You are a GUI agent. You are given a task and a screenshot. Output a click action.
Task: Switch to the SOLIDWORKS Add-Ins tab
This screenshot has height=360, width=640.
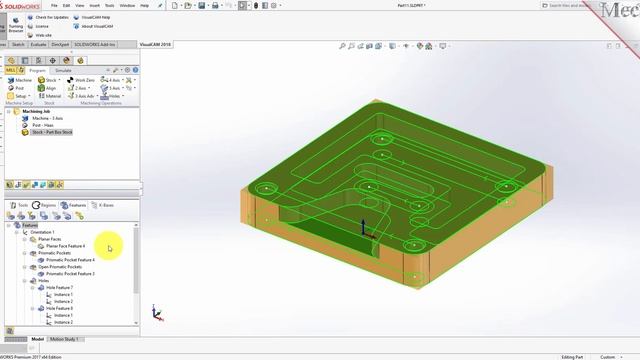tap(95, 44)
